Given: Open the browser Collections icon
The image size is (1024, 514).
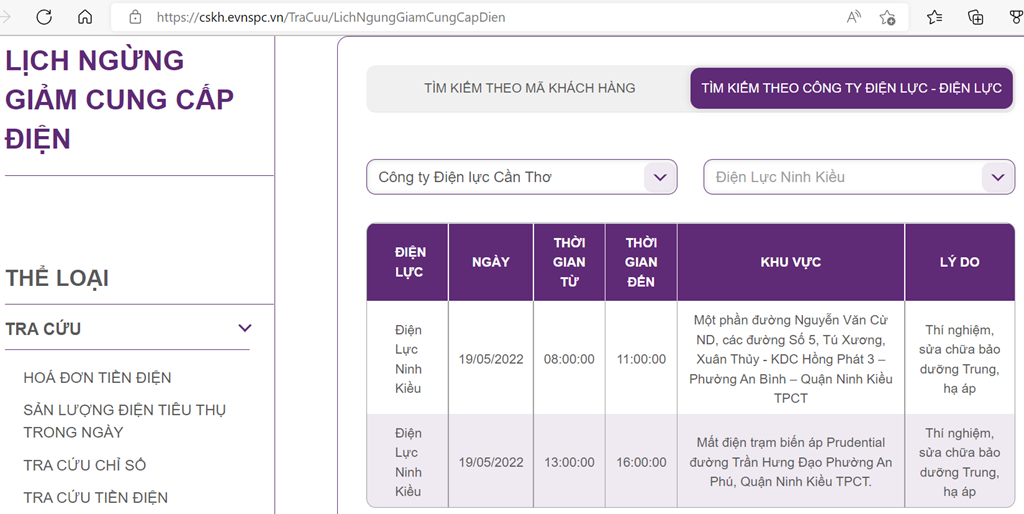Looking at the screenshot, I should pos(975,17).
